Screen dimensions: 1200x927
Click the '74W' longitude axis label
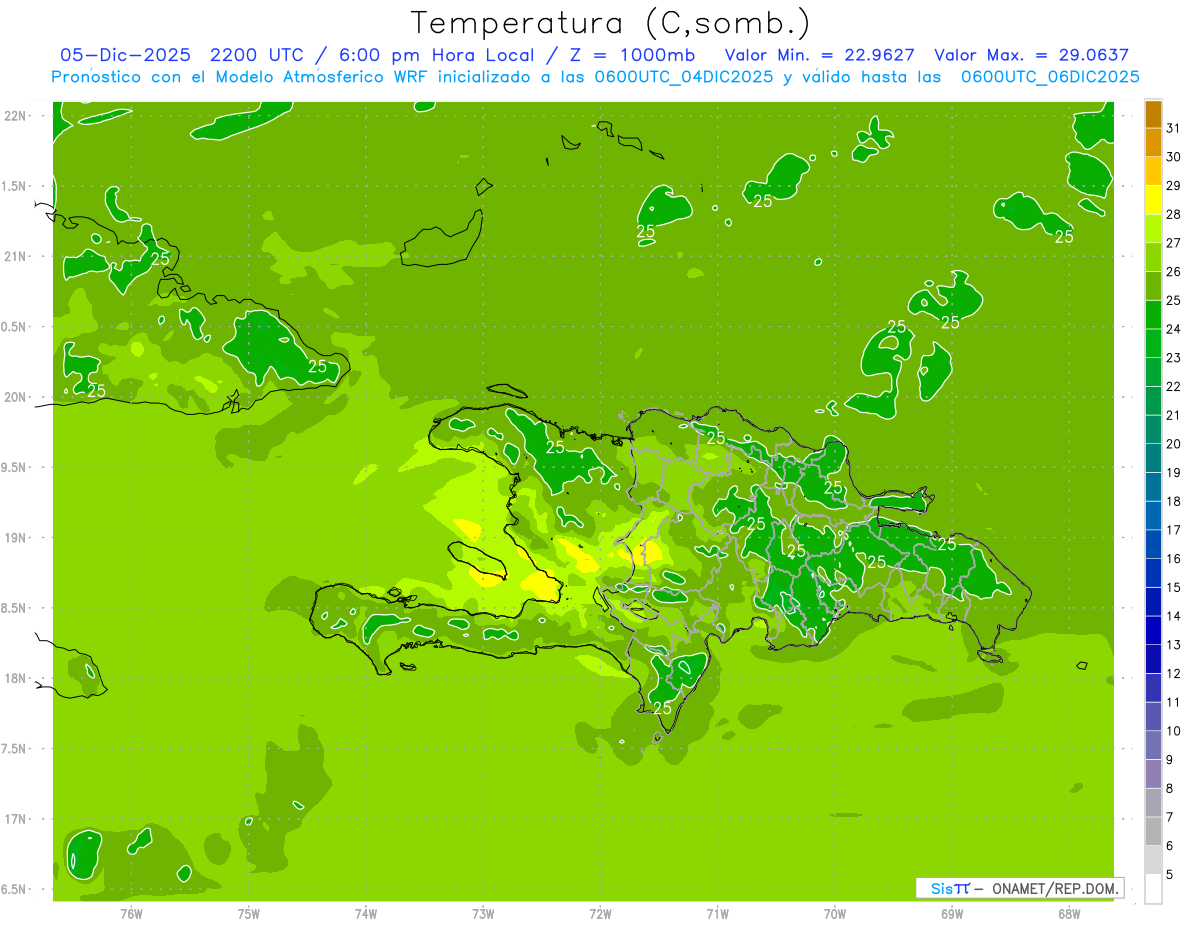tap(366, 914)
